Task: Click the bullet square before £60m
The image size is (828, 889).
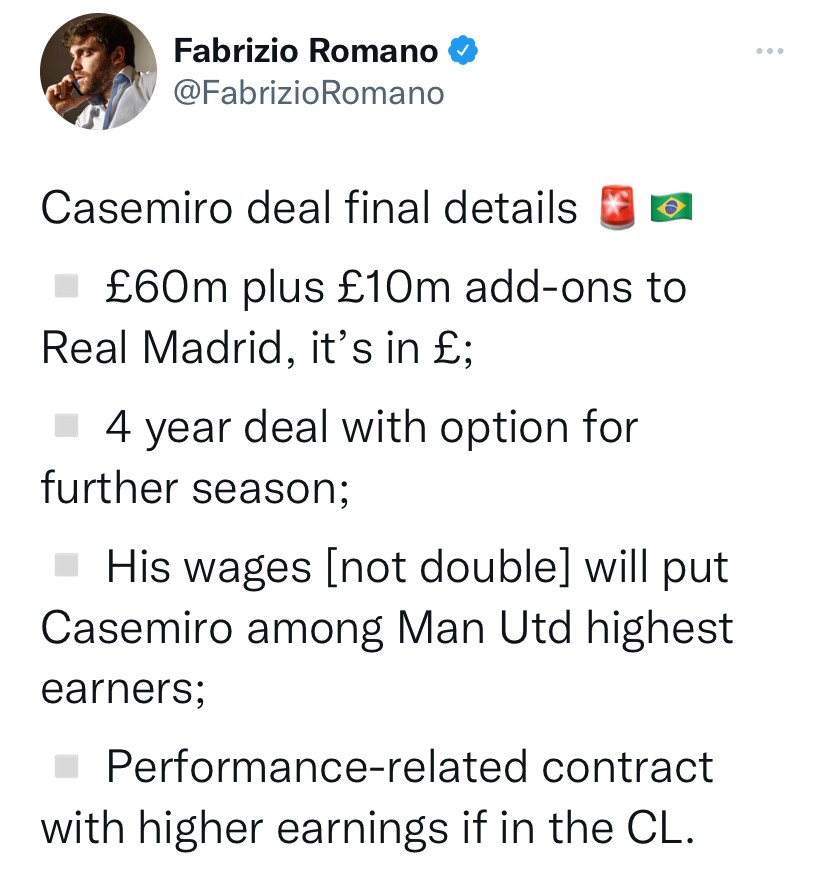Action: click(66, 288)
